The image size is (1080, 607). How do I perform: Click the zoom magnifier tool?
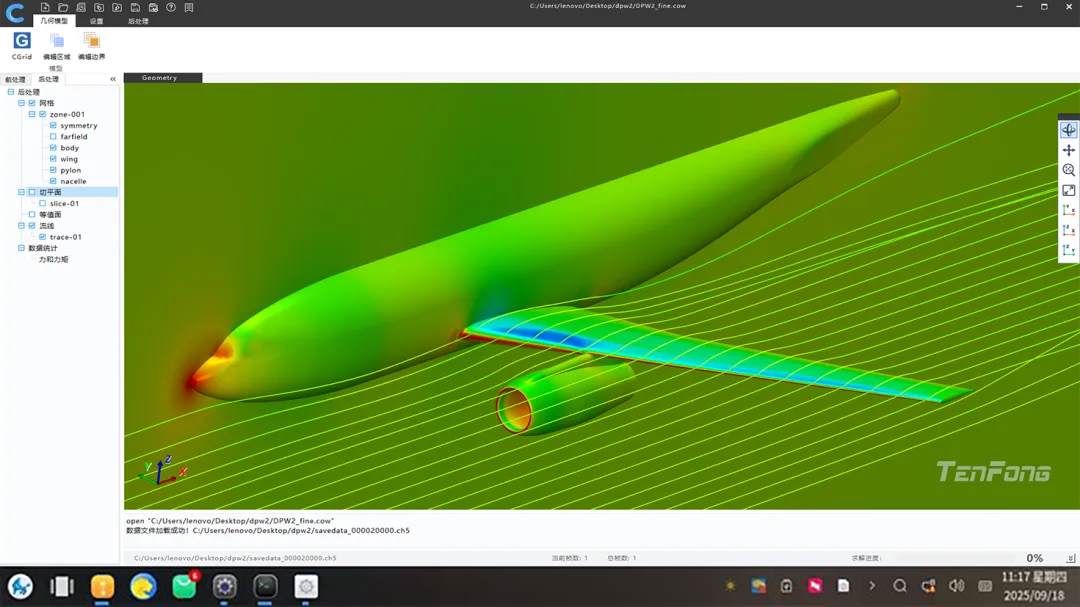tap(1068, 170)
